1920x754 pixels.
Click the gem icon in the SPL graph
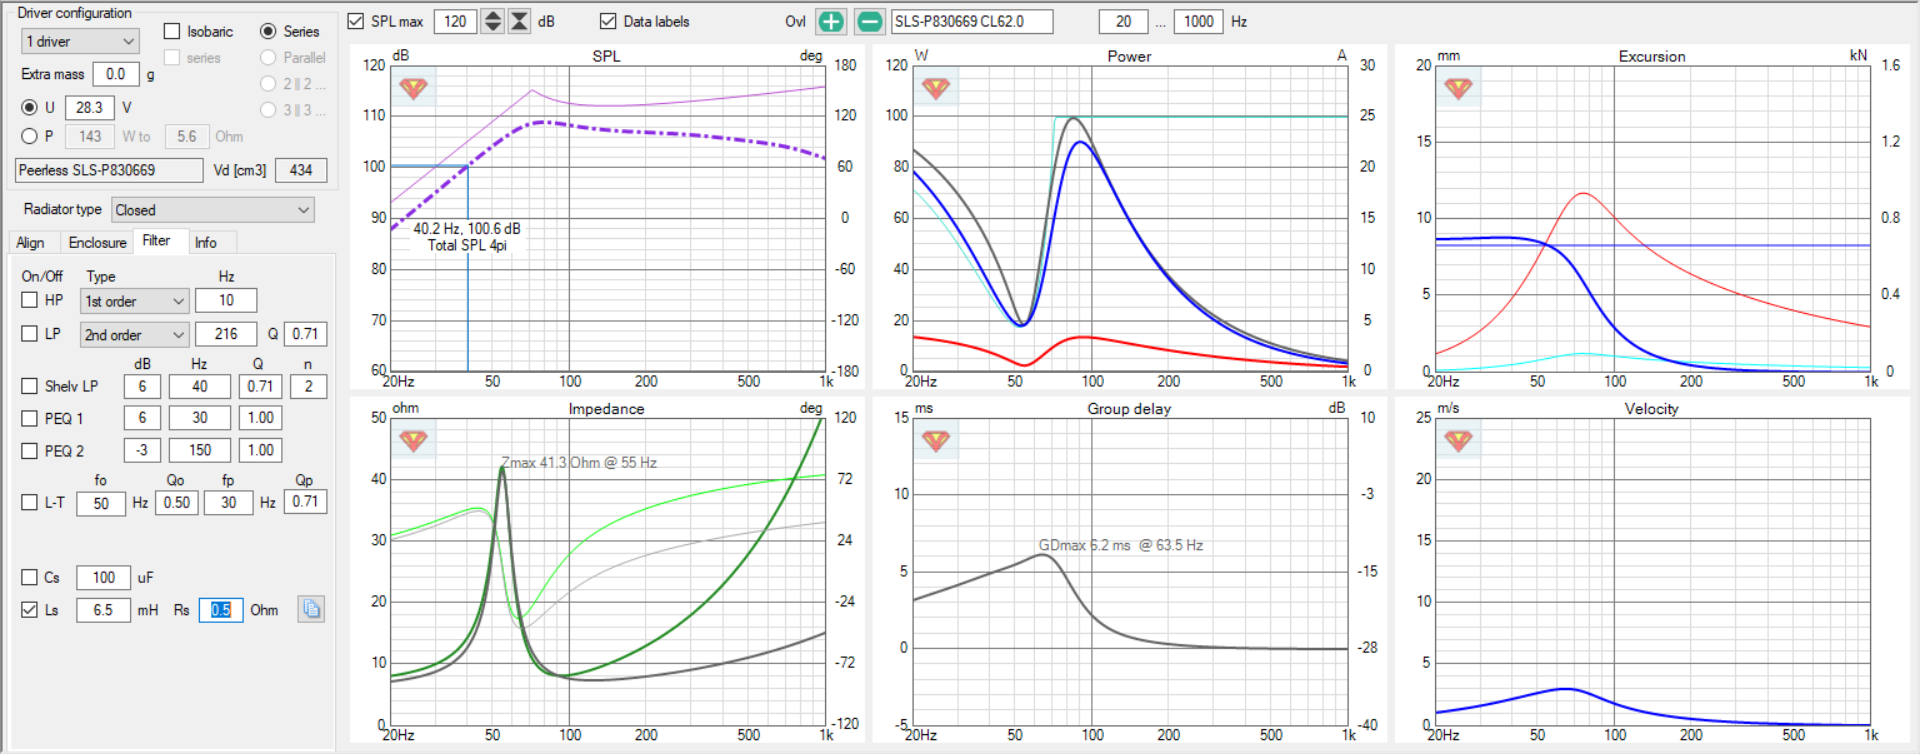[x=413, y=88]
